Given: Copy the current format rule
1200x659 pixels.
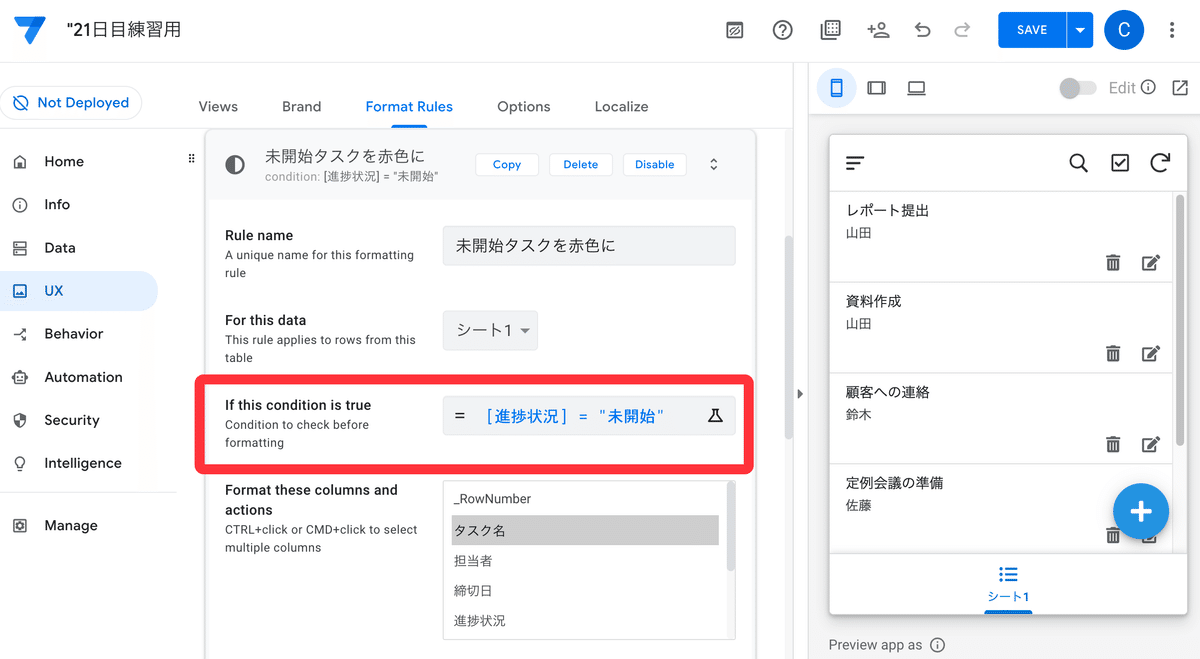Looking at the screenshot, I should point(506,164).
